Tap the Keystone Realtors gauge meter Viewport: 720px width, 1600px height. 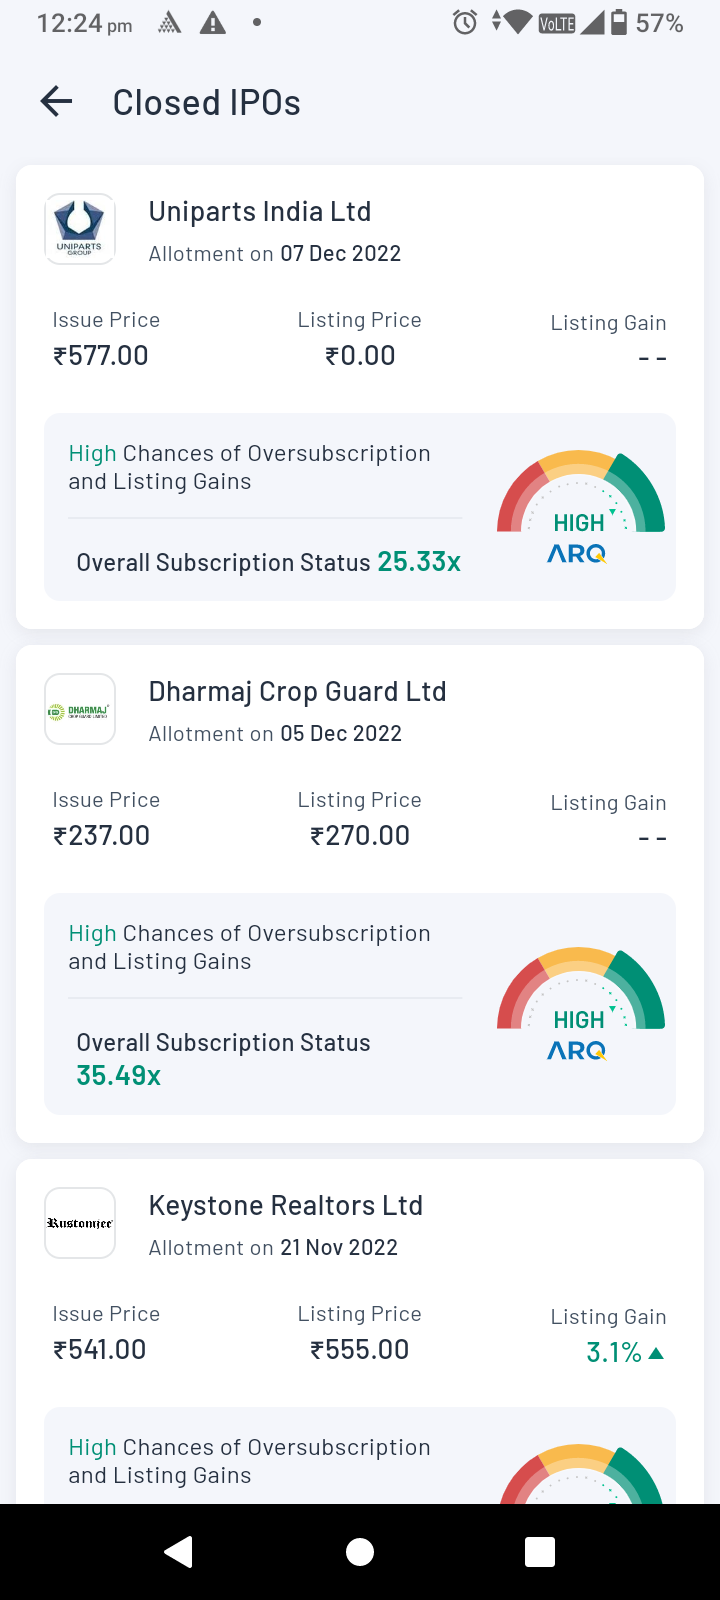(580, 1475)
